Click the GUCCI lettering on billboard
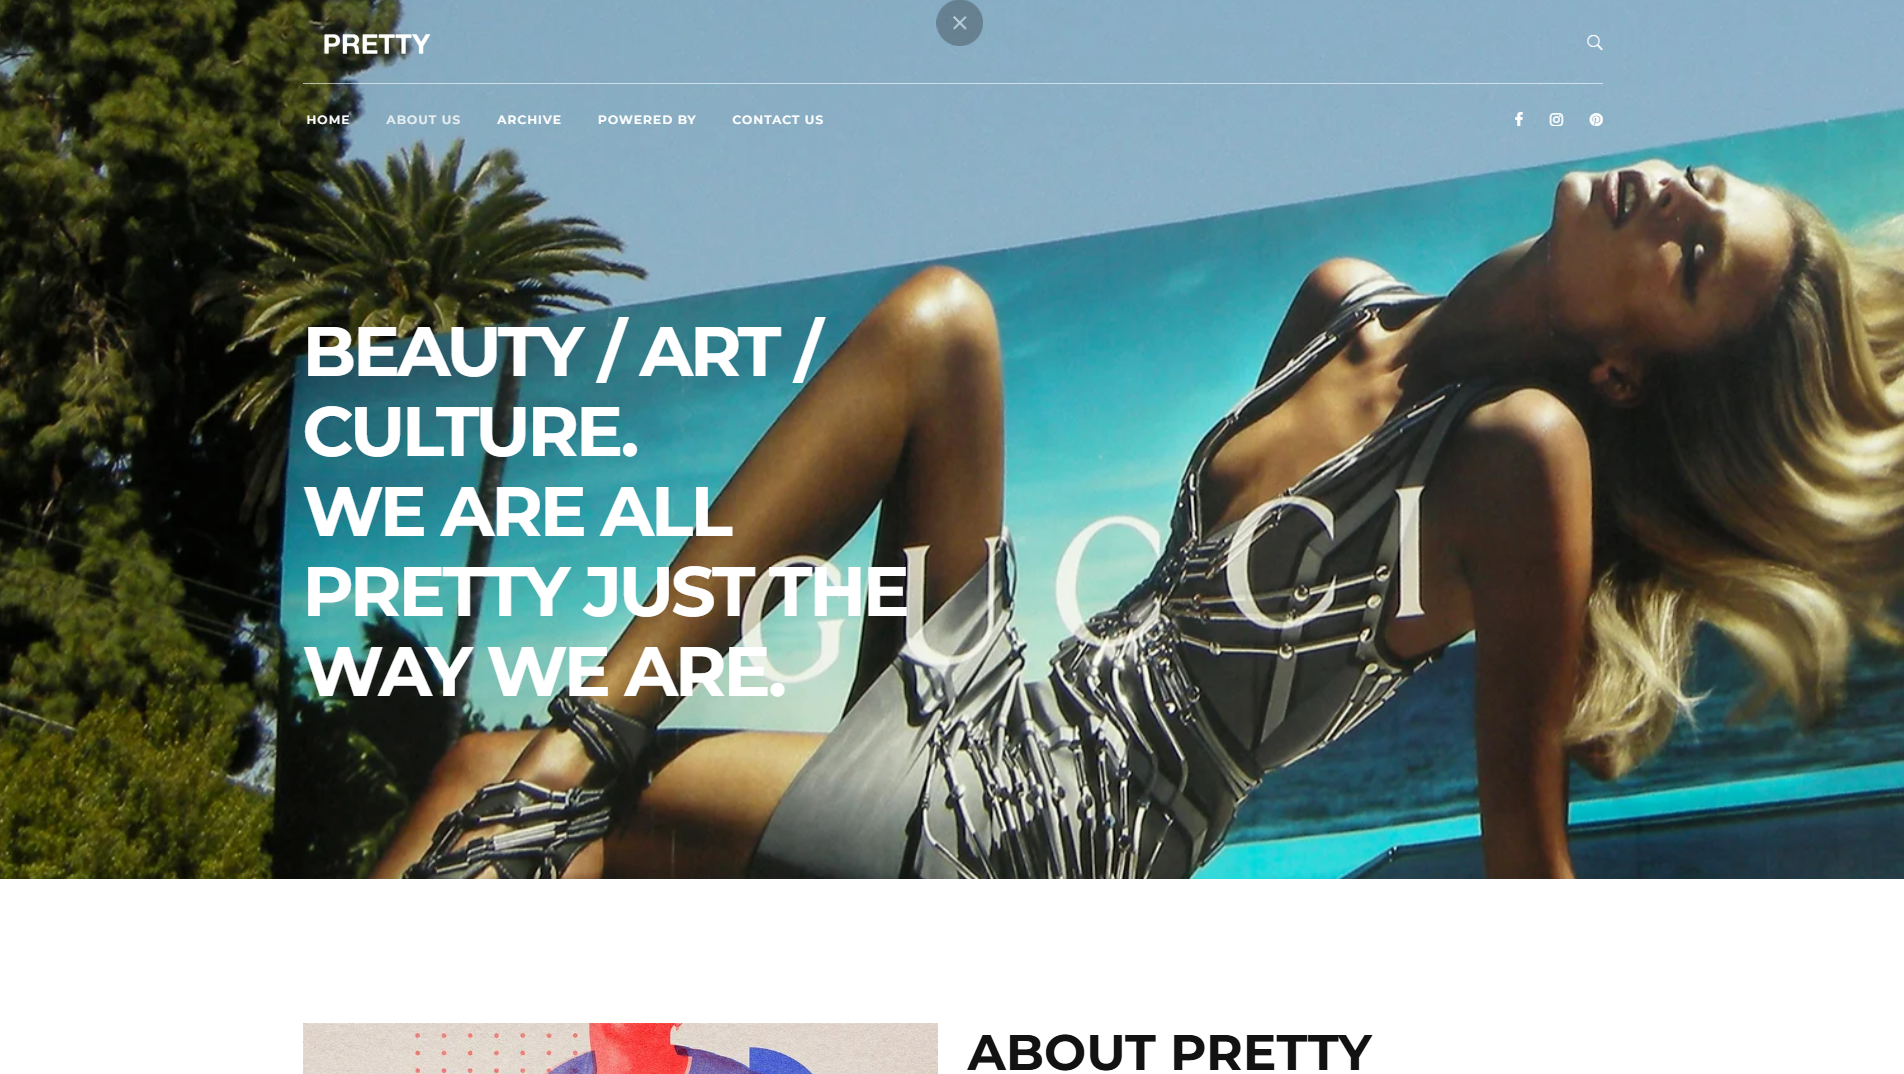1904x1074 pixels. (x=1085, y=575)
